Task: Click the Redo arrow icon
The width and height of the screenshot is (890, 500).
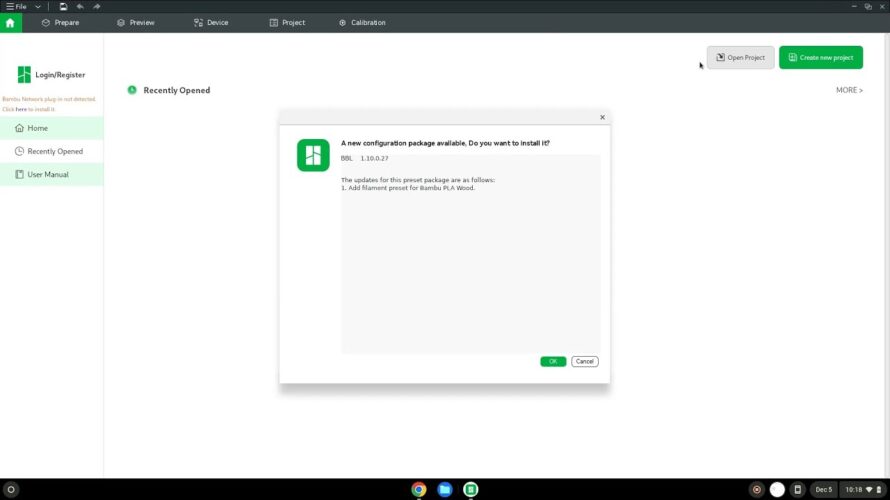Action: pyautogui.click(x=96, y=7)
